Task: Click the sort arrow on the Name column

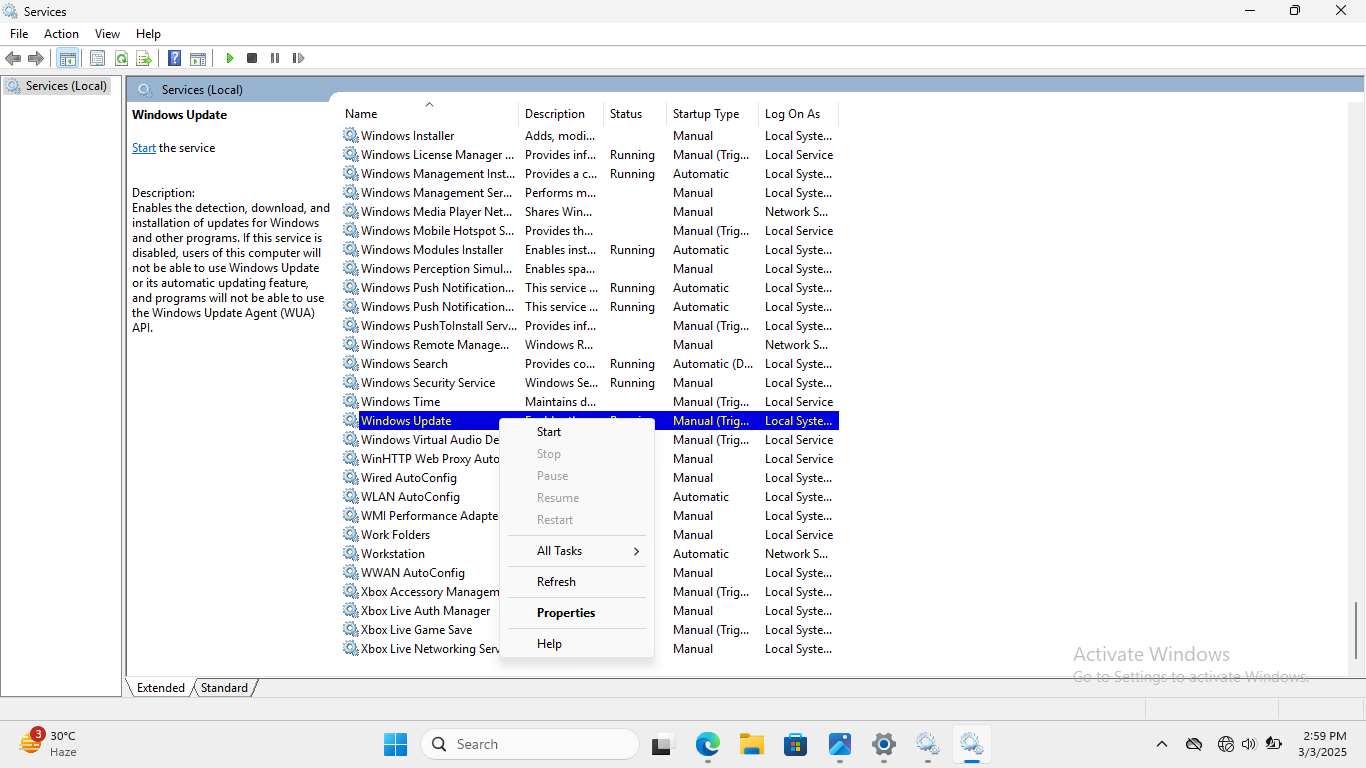Action: point(429,103)
